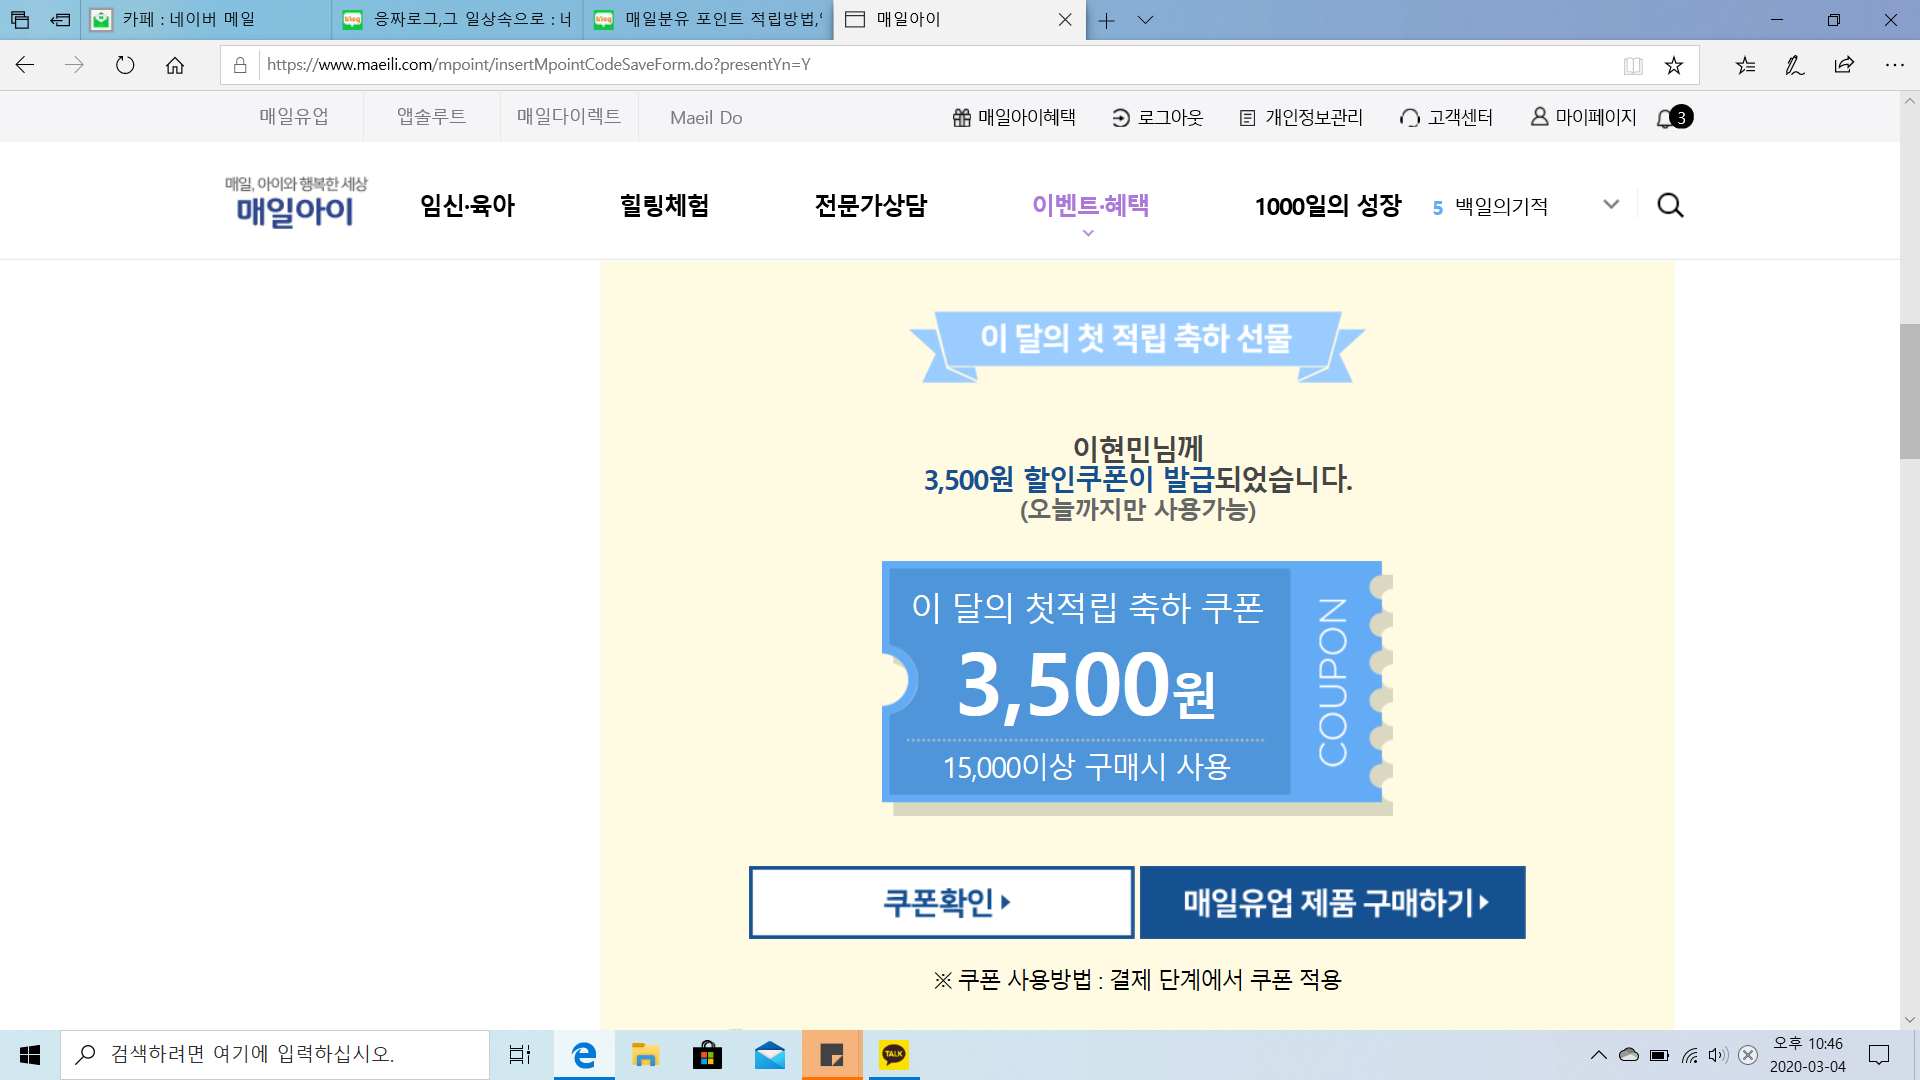Click the 쿠폰확인 button
The height and width of the screenshot is (1080, 1920).
pos(941,902)
